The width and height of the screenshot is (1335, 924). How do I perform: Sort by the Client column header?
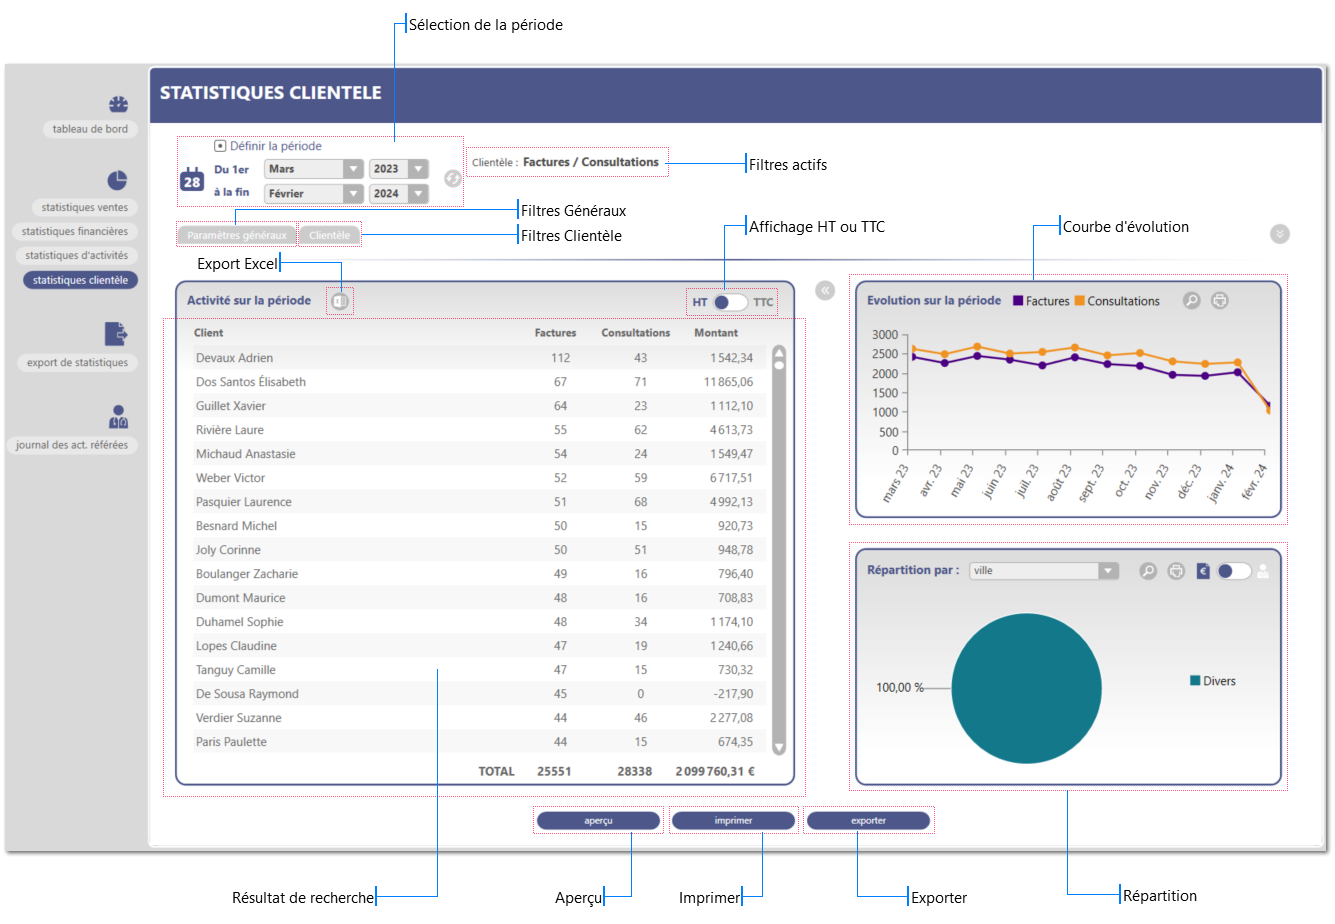[x=209, y=333]
